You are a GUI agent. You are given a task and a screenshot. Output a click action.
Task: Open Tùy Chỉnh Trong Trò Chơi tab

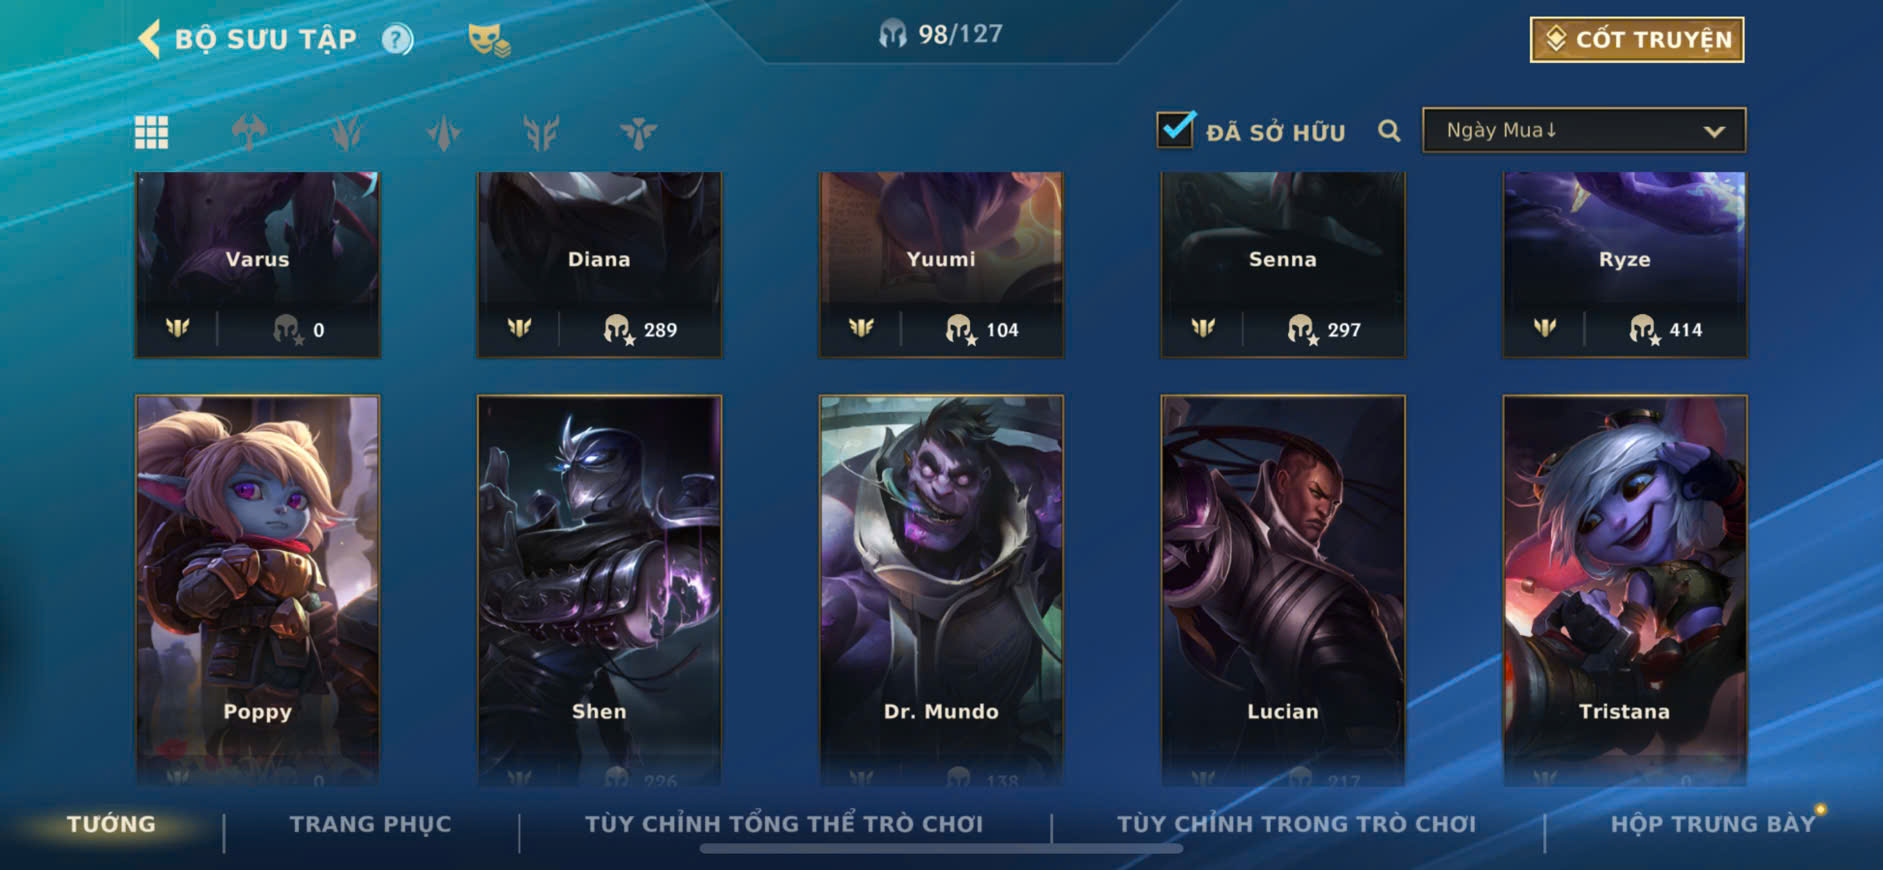coord(1296,824)
